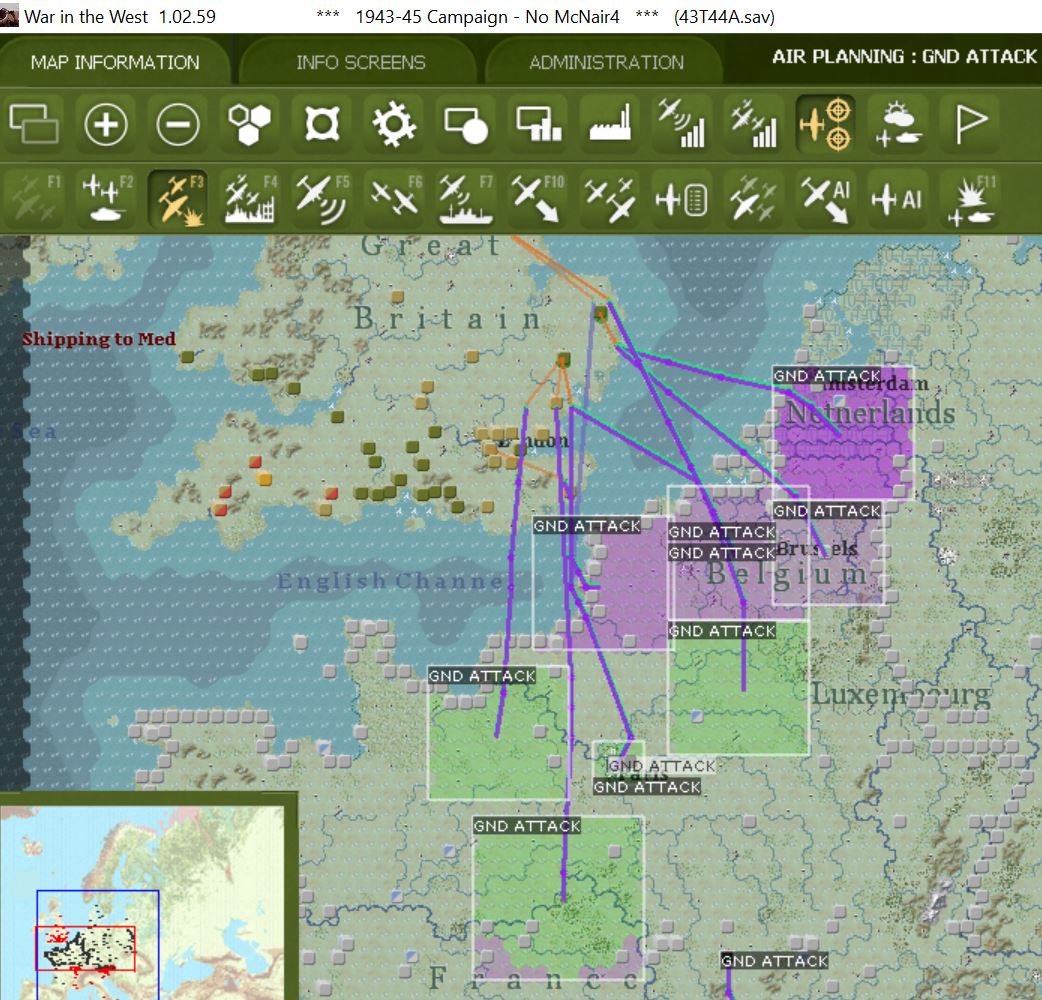The height and width of the screenshot is (1000, 1042).
Task: Zoom out with the minus icon
Action: (178, 124)
